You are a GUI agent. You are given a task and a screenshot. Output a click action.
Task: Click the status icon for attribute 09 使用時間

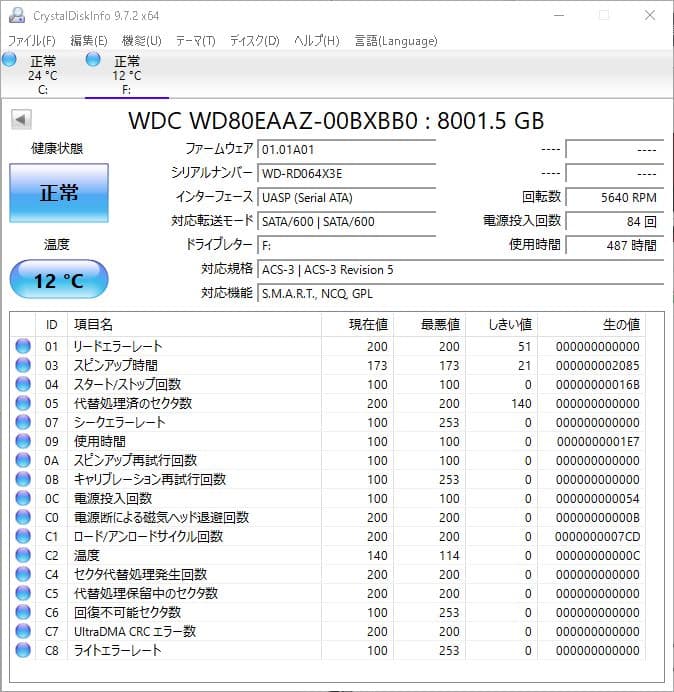tap(23, 441)
